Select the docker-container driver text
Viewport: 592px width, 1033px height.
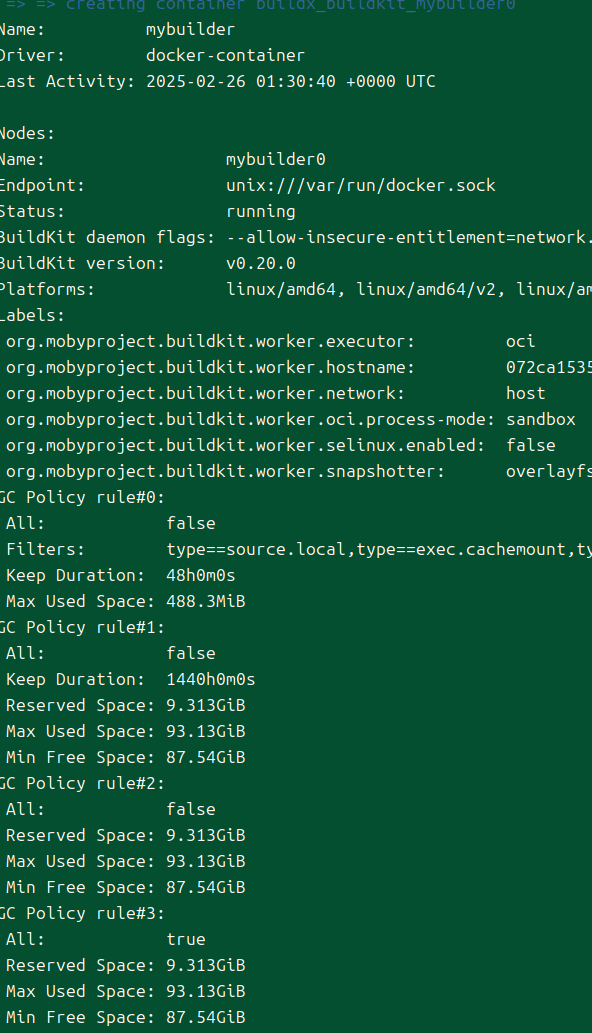point(225,55)
